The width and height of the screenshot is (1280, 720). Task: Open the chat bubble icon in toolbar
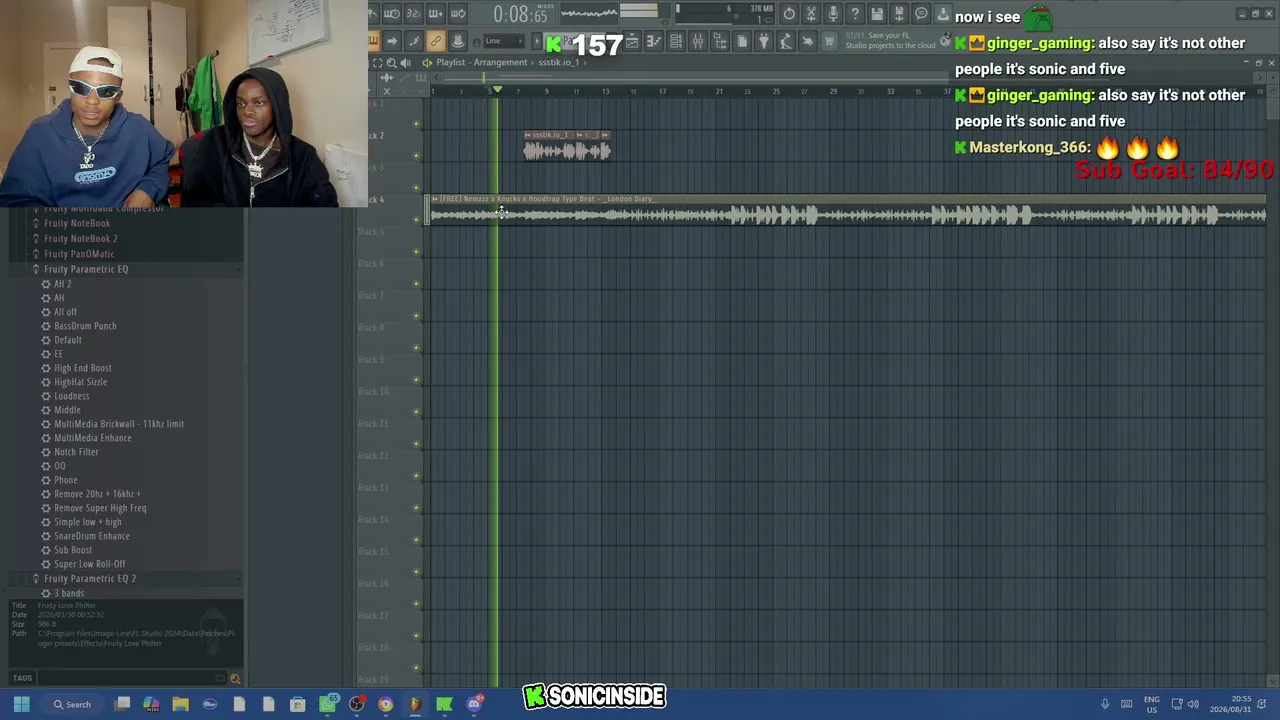[x=921, y=14]
